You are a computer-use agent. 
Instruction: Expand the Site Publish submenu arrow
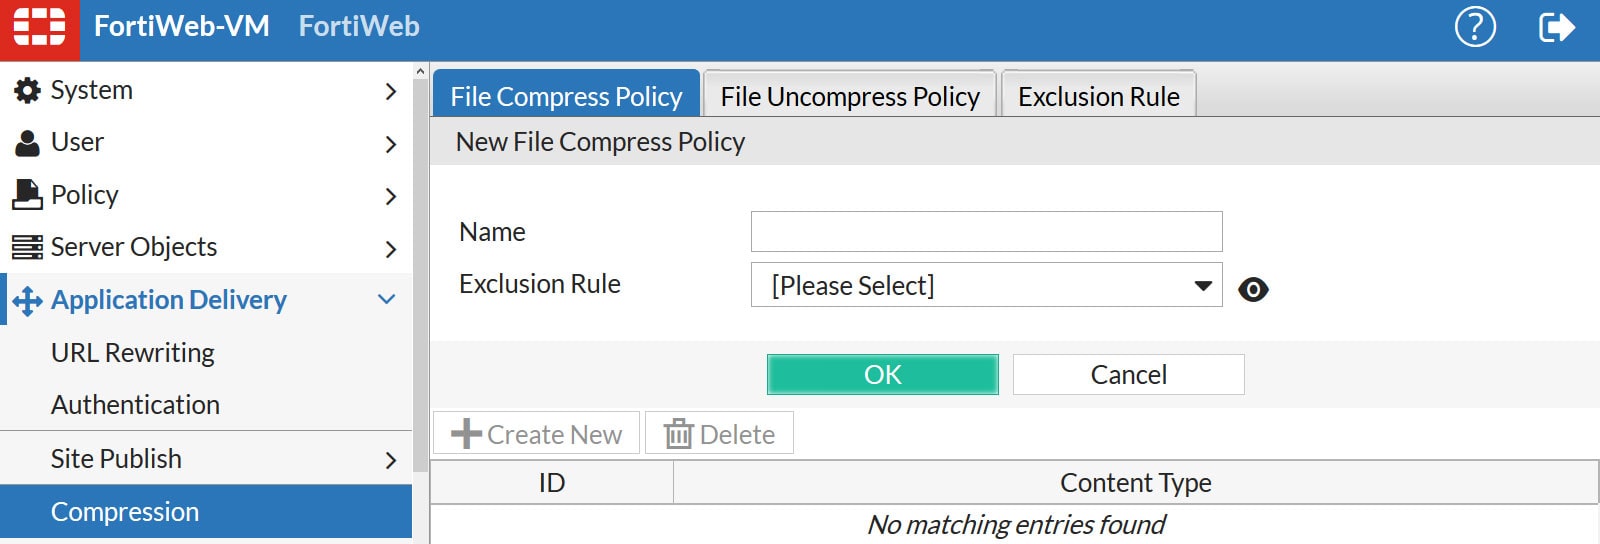[x=390, y=460]
